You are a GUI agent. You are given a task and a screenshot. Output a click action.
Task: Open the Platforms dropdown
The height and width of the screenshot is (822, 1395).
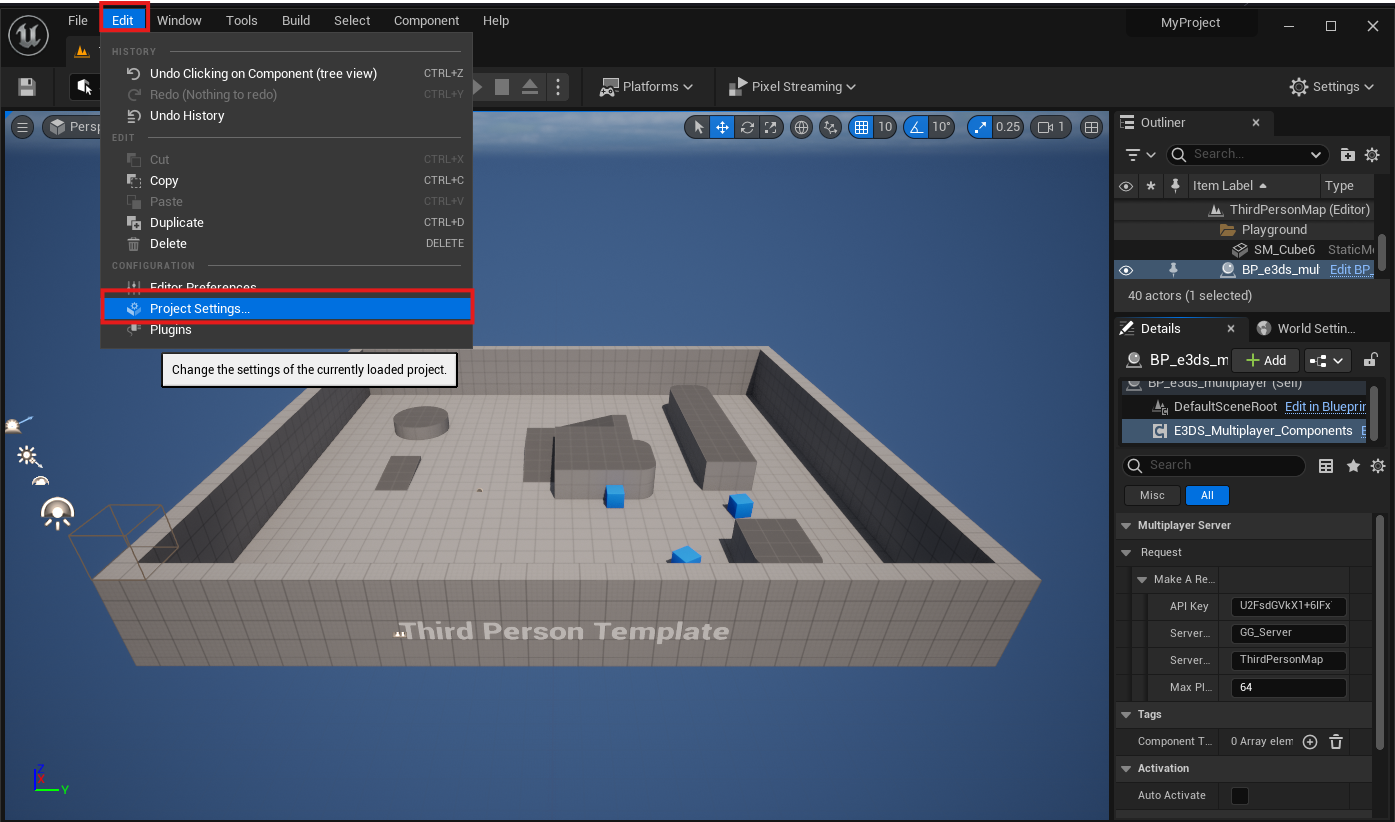[646, 87]
